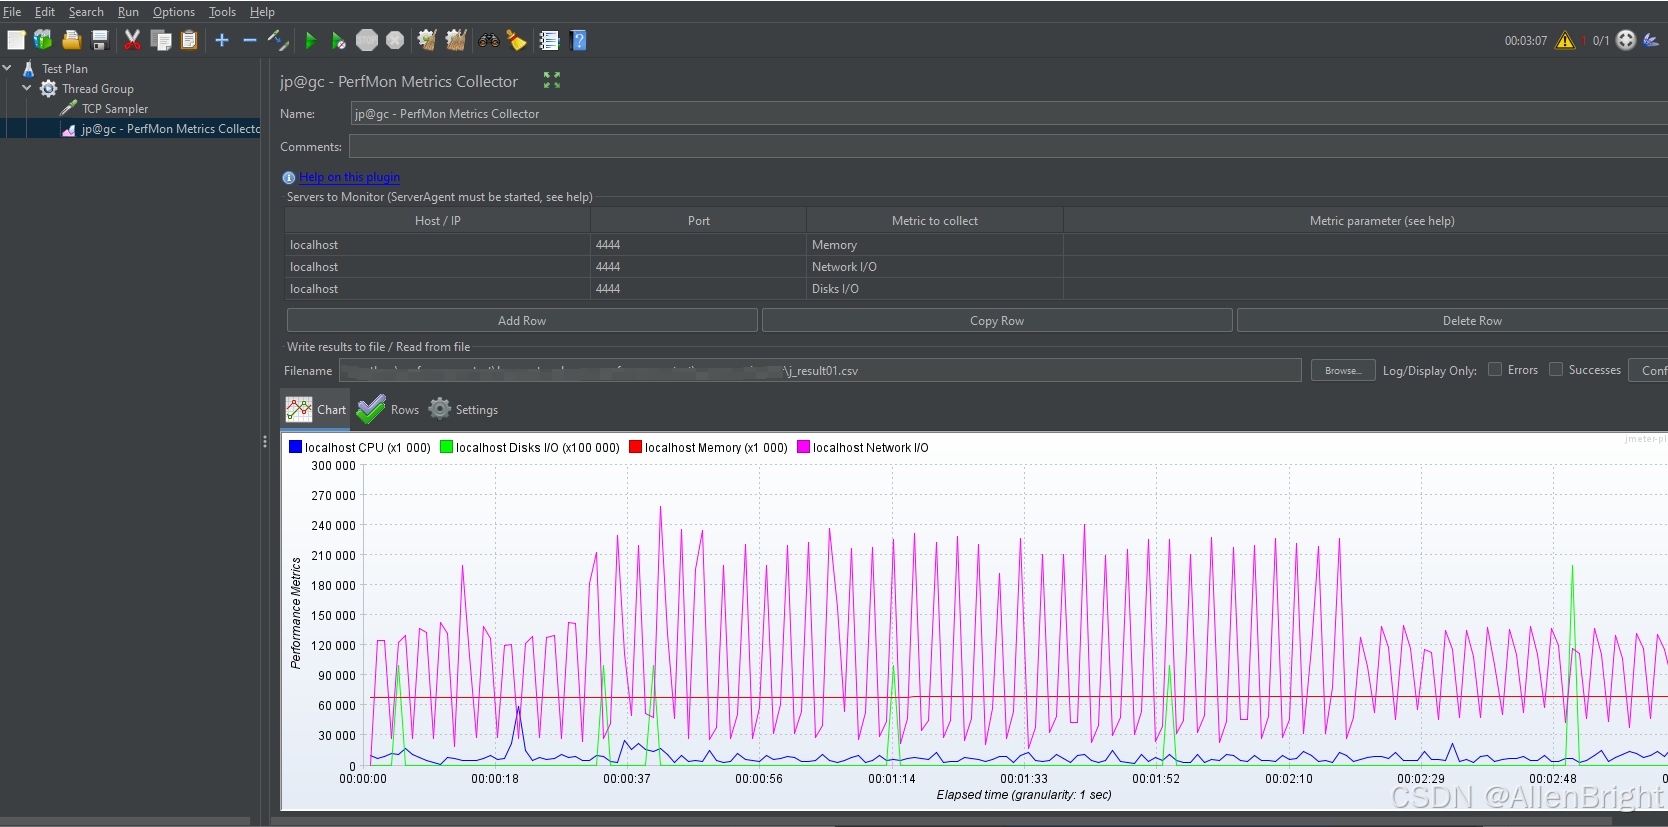Collapse the Test Plan tree node
Screen dimensions: 1668x827
8,68
